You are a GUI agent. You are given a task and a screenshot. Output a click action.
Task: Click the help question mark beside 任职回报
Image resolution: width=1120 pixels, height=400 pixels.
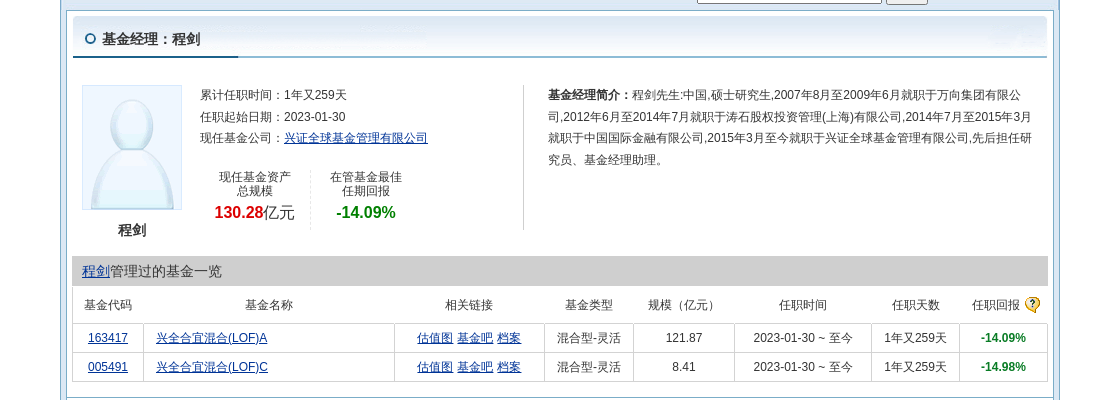click(x=1032, y=305)
